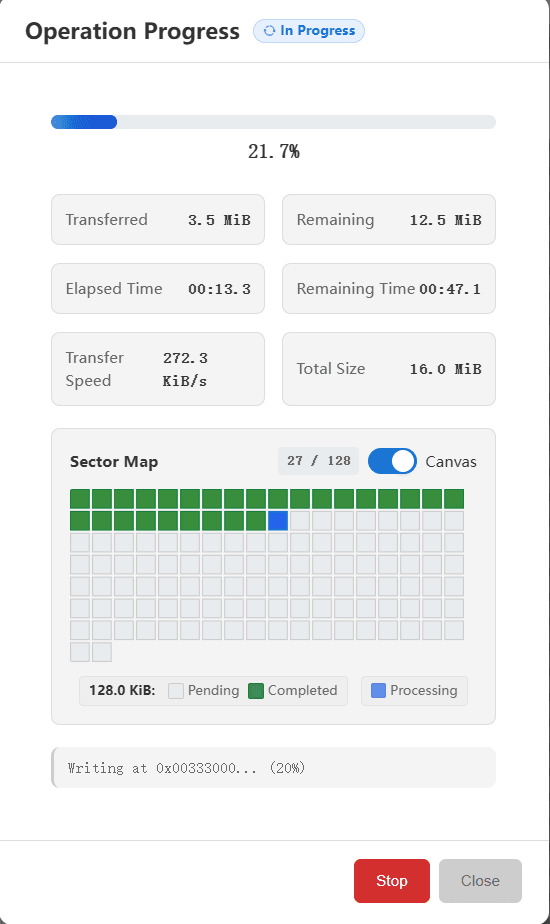Click the green Completed legend swatch
This screenshot has width=550, height=924.
point(256,691)
